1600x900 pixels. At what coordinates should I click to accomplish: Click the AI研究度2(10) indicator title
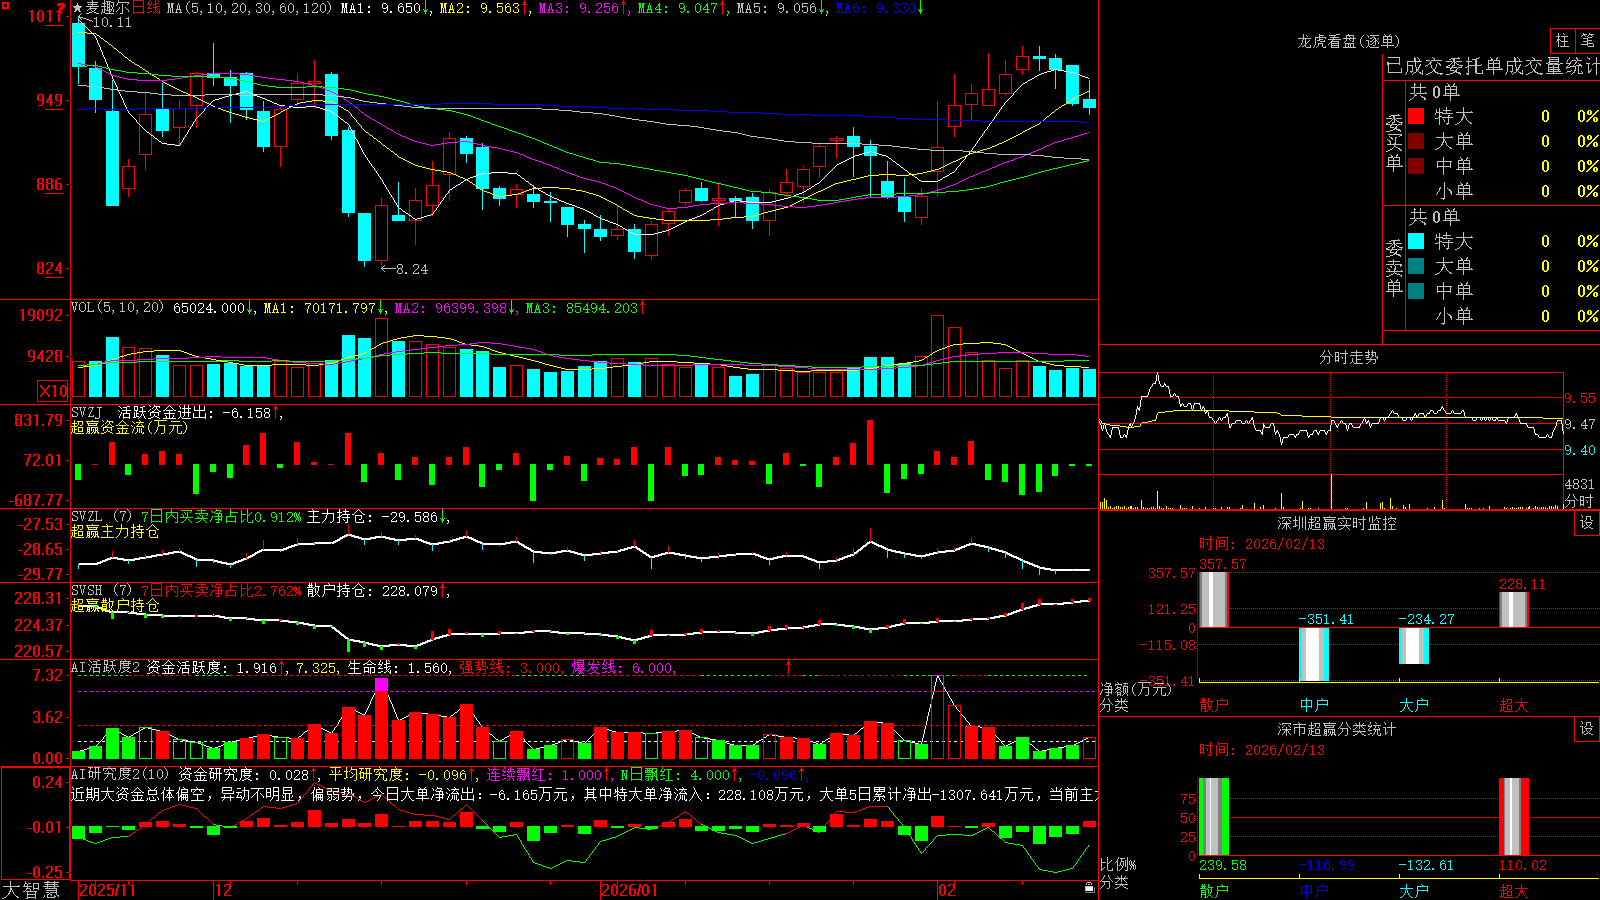[120, 774]
